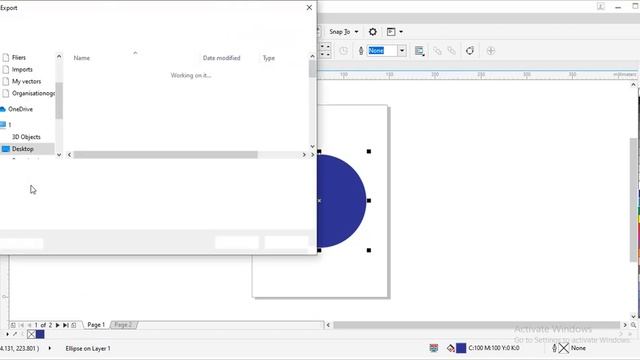Viewport: 640px width, 360px height.
Task: Click the quick customize plus icon
Action: [x=491, y=51]
